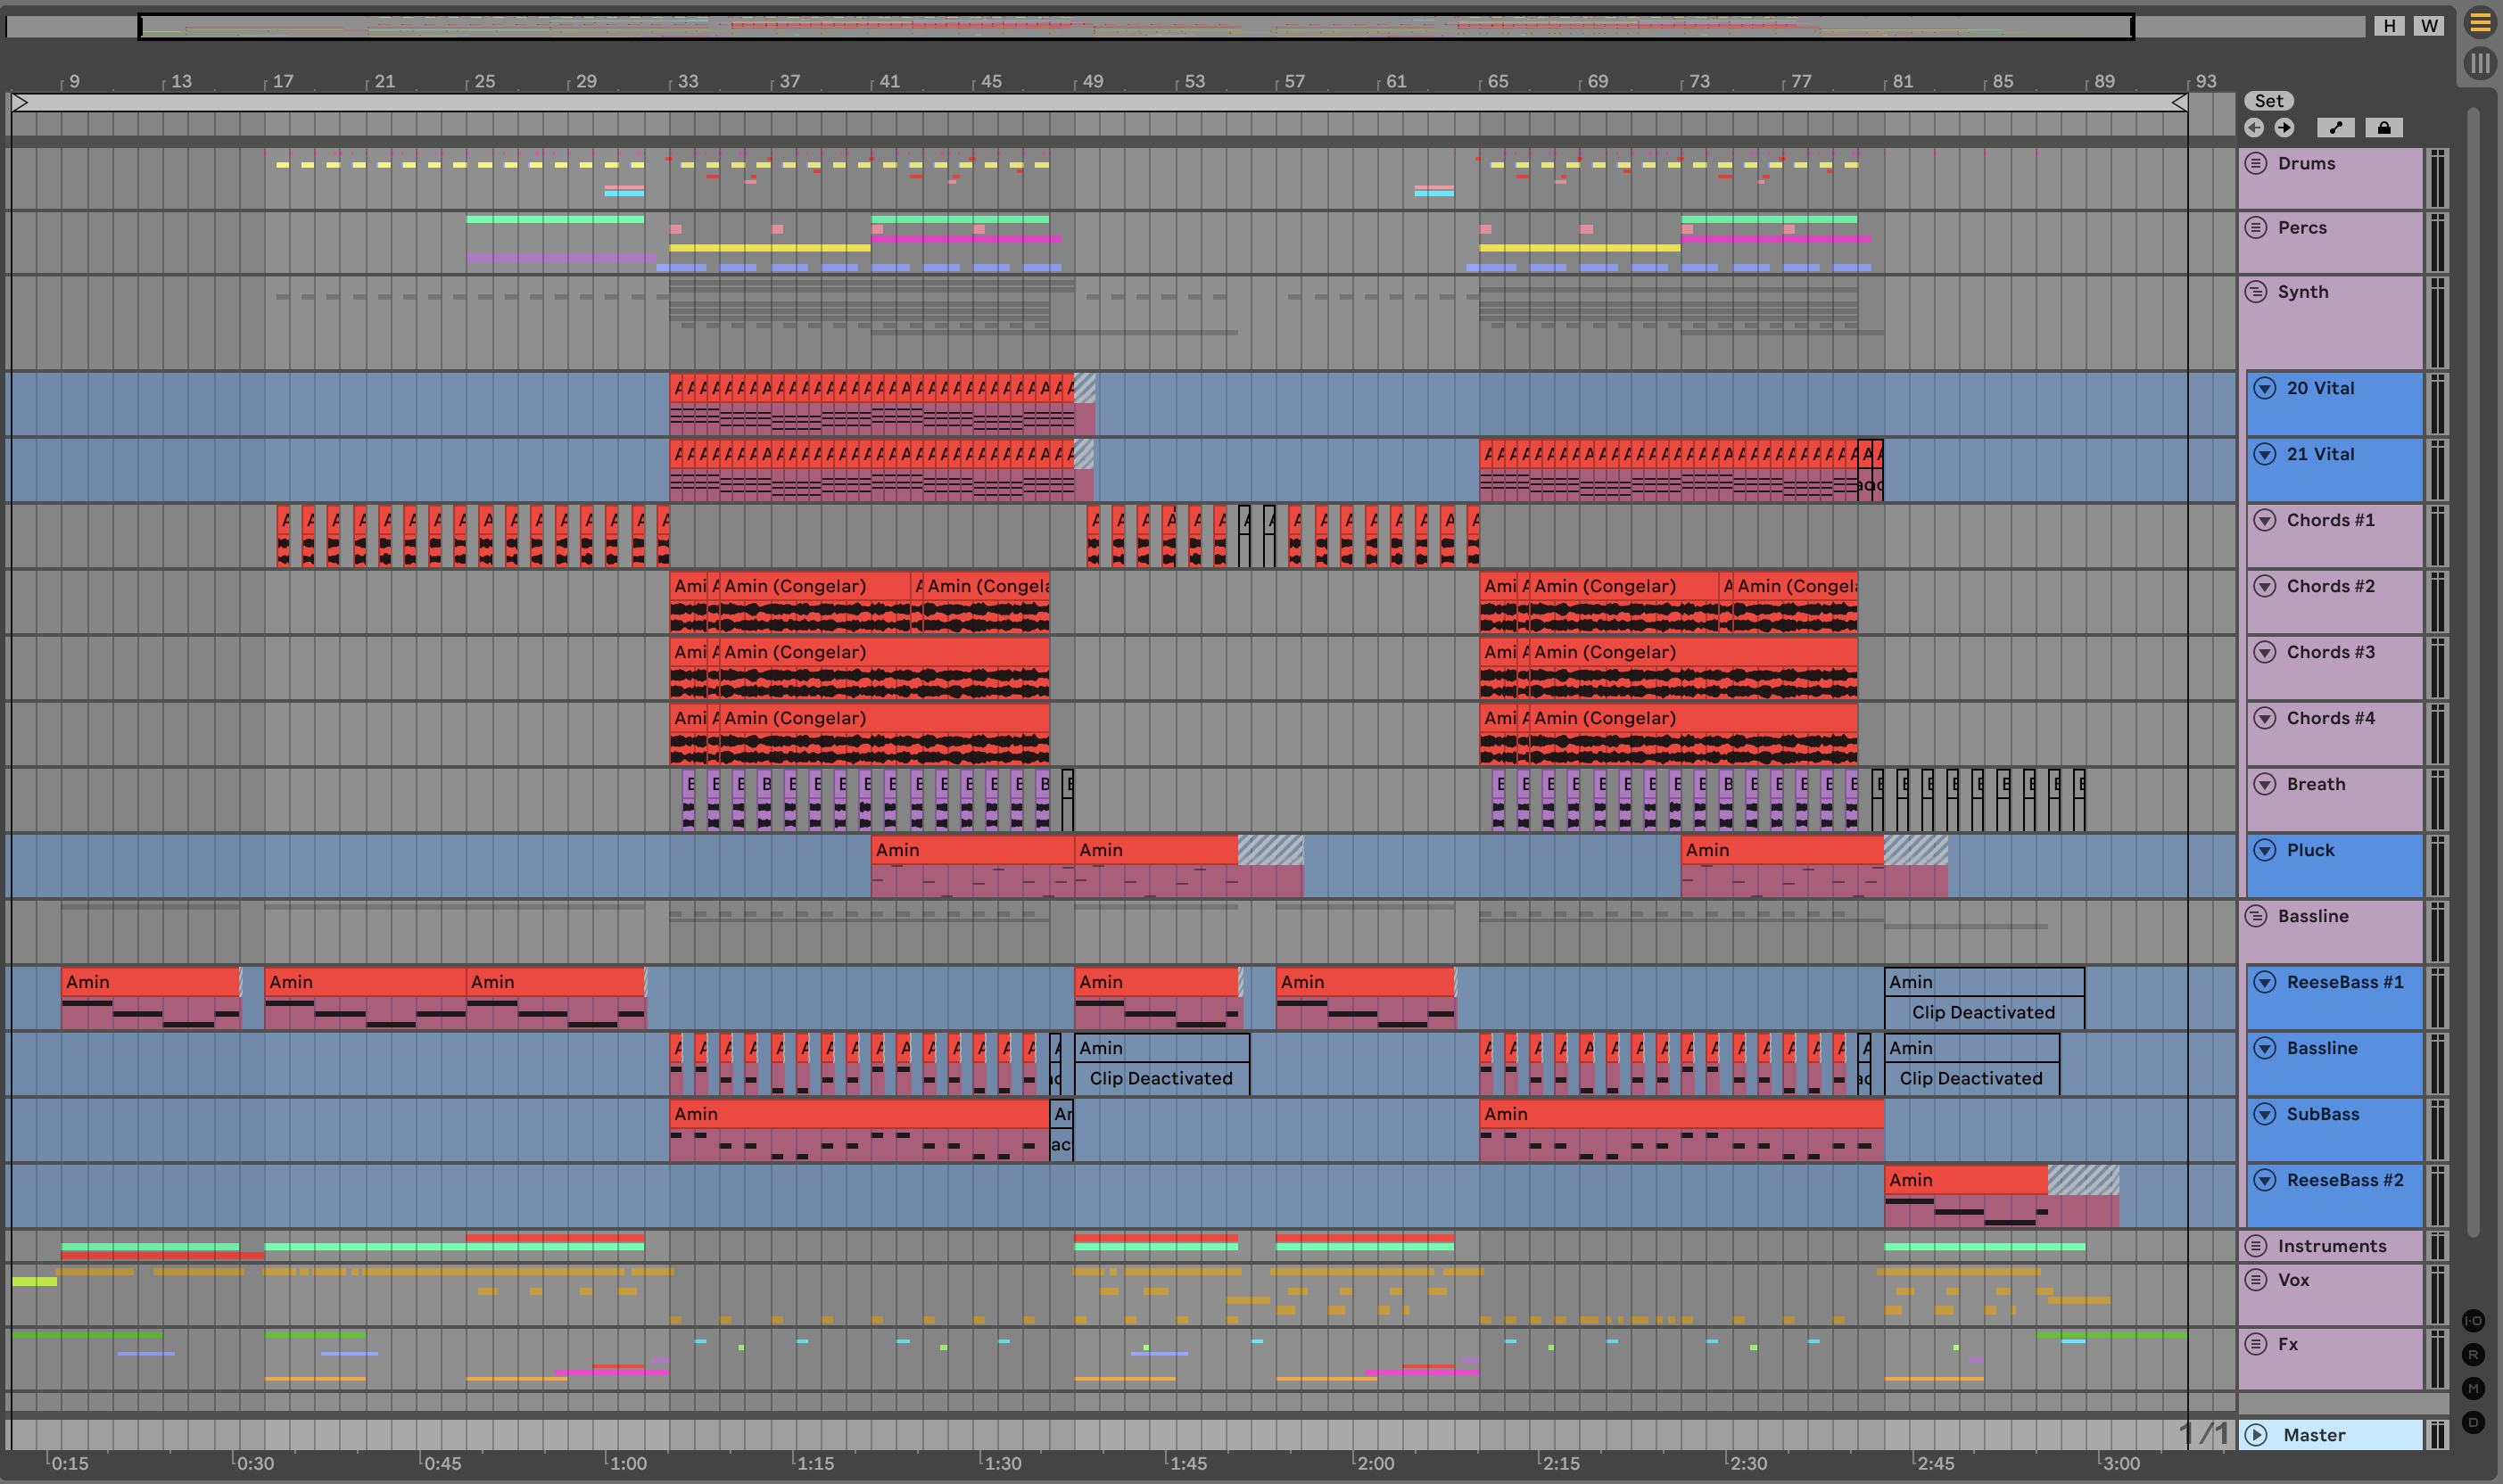2503x1484 pixels.
Task: Toggle the Returns (R) section button
Action: tap(2473, 1355)
